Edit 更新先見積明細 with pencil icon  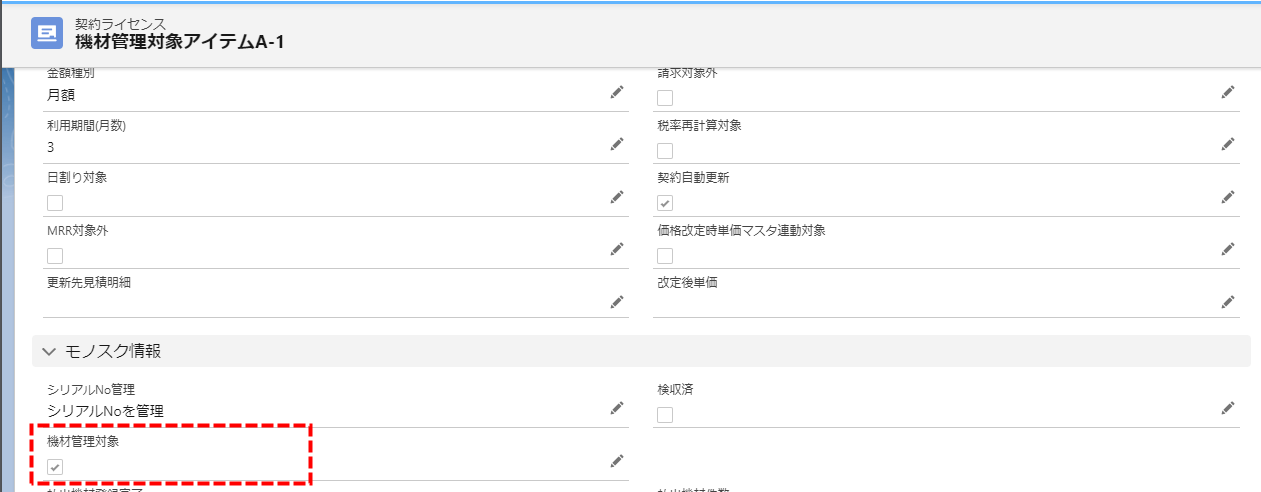[x=617, y=301]
